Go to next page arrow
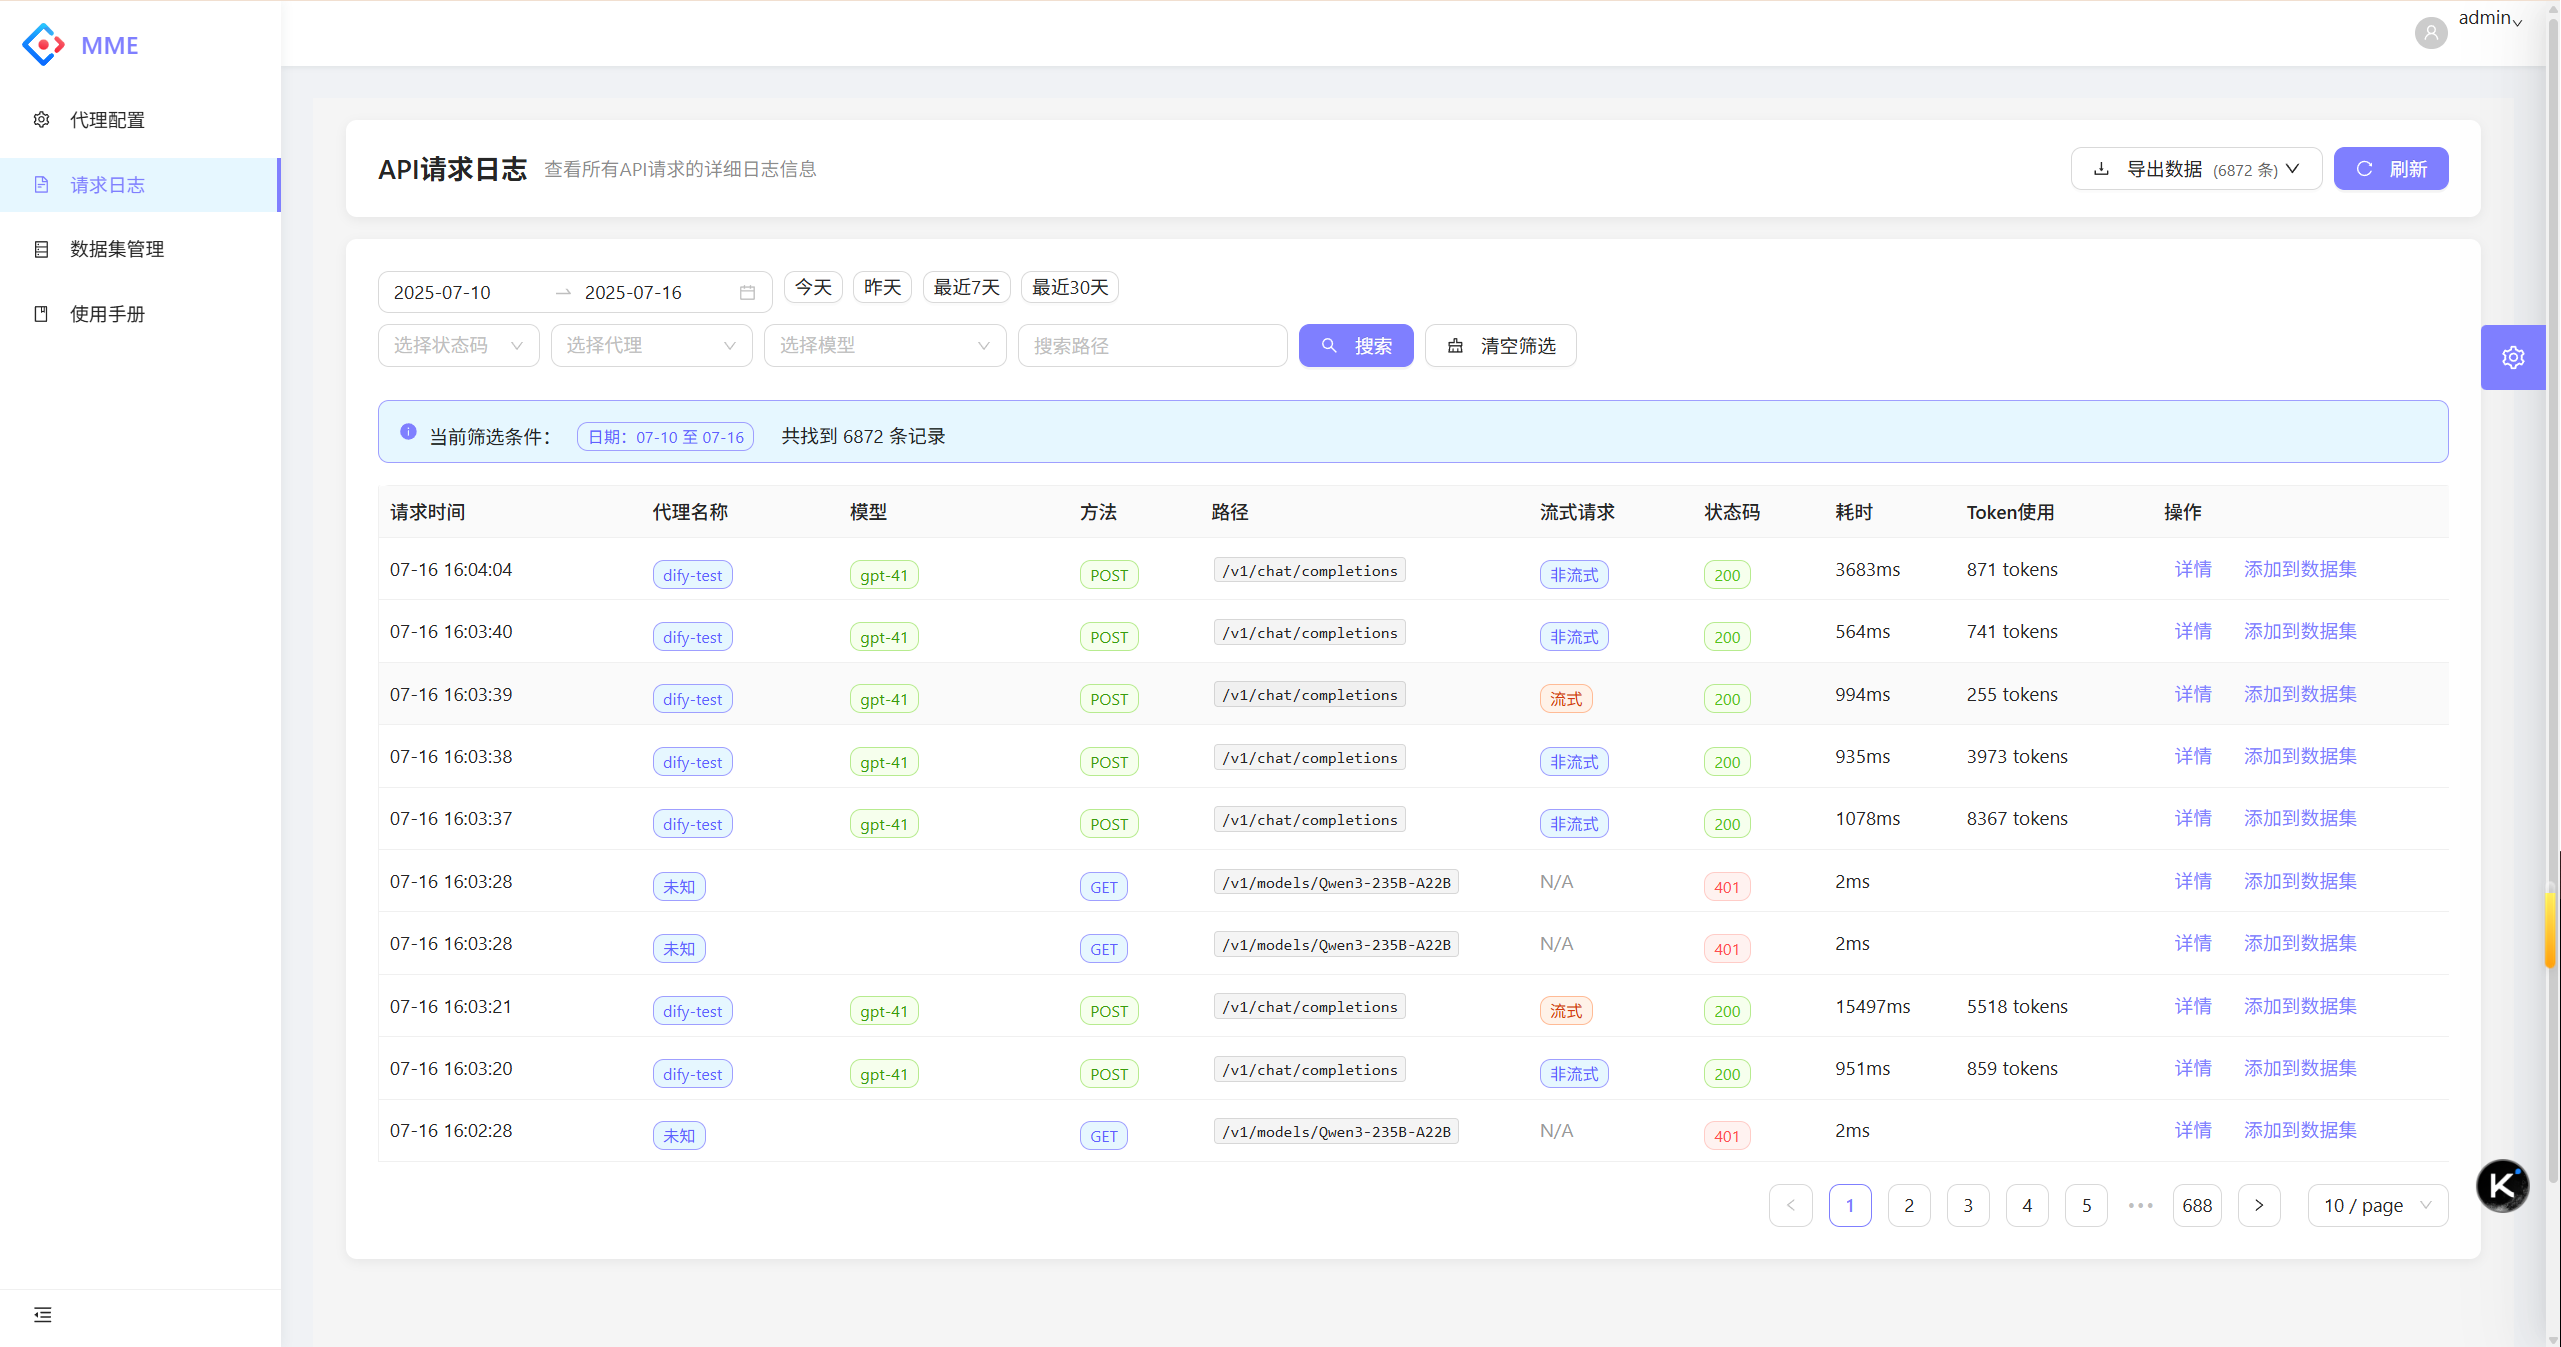The height and width of the screenshot is (1347, 2561). [x=2258, y=1205]
